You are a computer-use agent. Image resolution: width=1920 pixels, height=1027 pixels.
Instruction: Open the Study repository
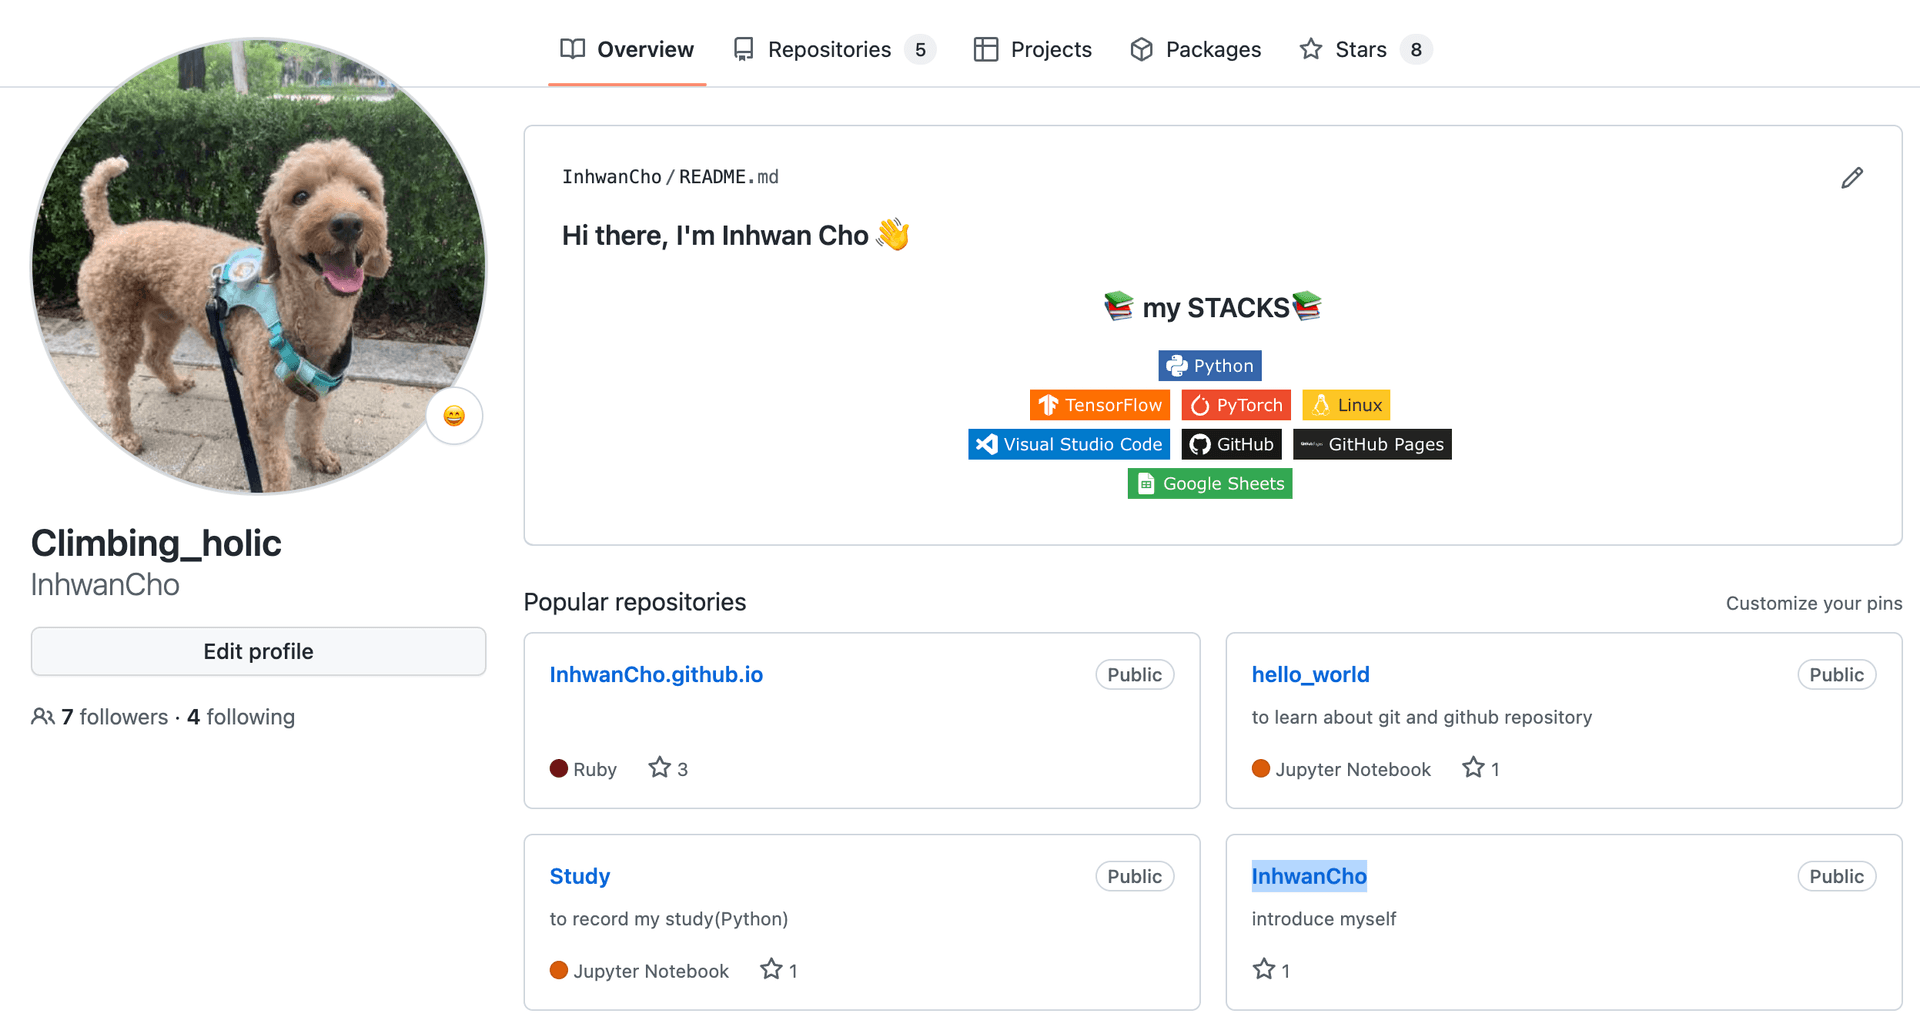(579, 877)
